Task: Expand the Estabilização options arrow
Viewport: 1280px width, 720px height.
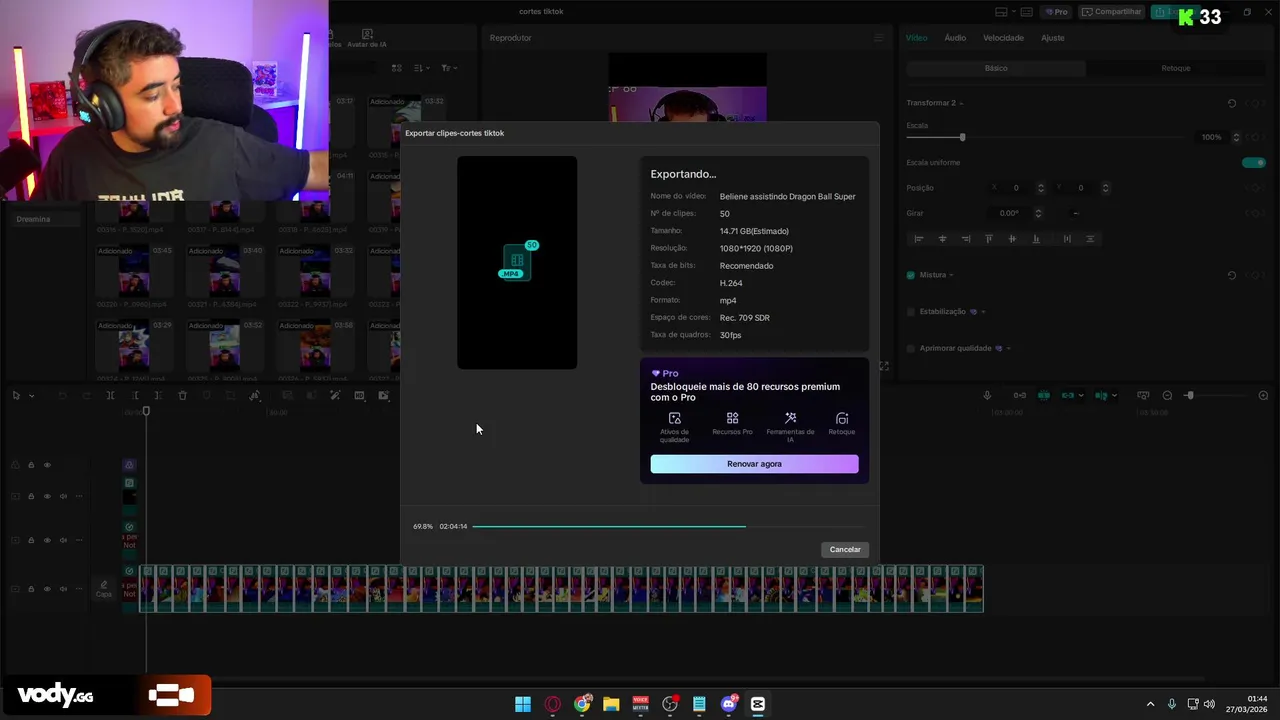Action: (x=984, y=312)
